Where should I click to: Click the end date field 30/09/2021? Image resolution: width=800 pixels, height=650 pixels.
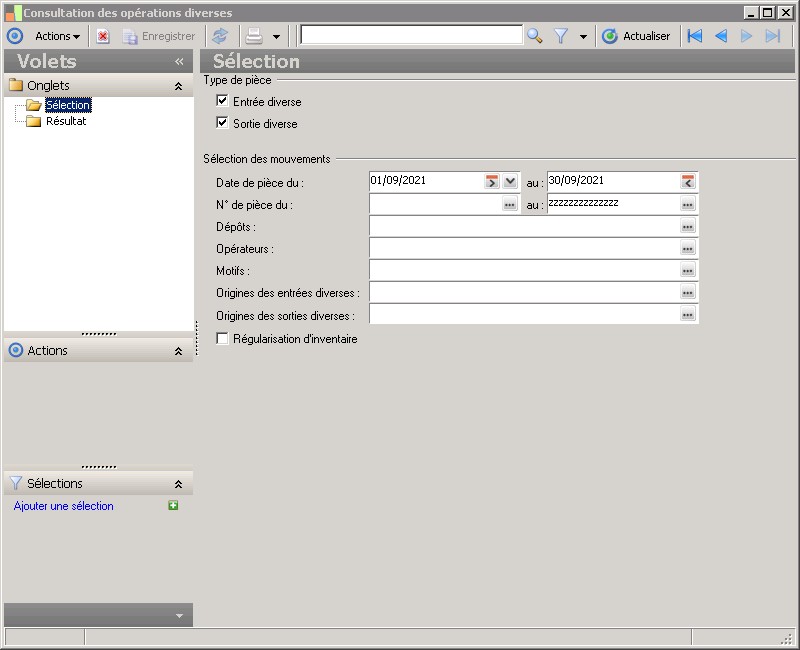pos(613,181)
